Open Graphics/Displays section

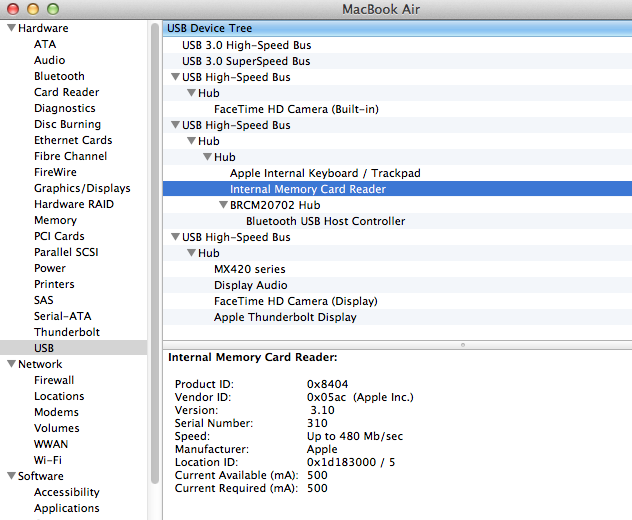(82, 188)
